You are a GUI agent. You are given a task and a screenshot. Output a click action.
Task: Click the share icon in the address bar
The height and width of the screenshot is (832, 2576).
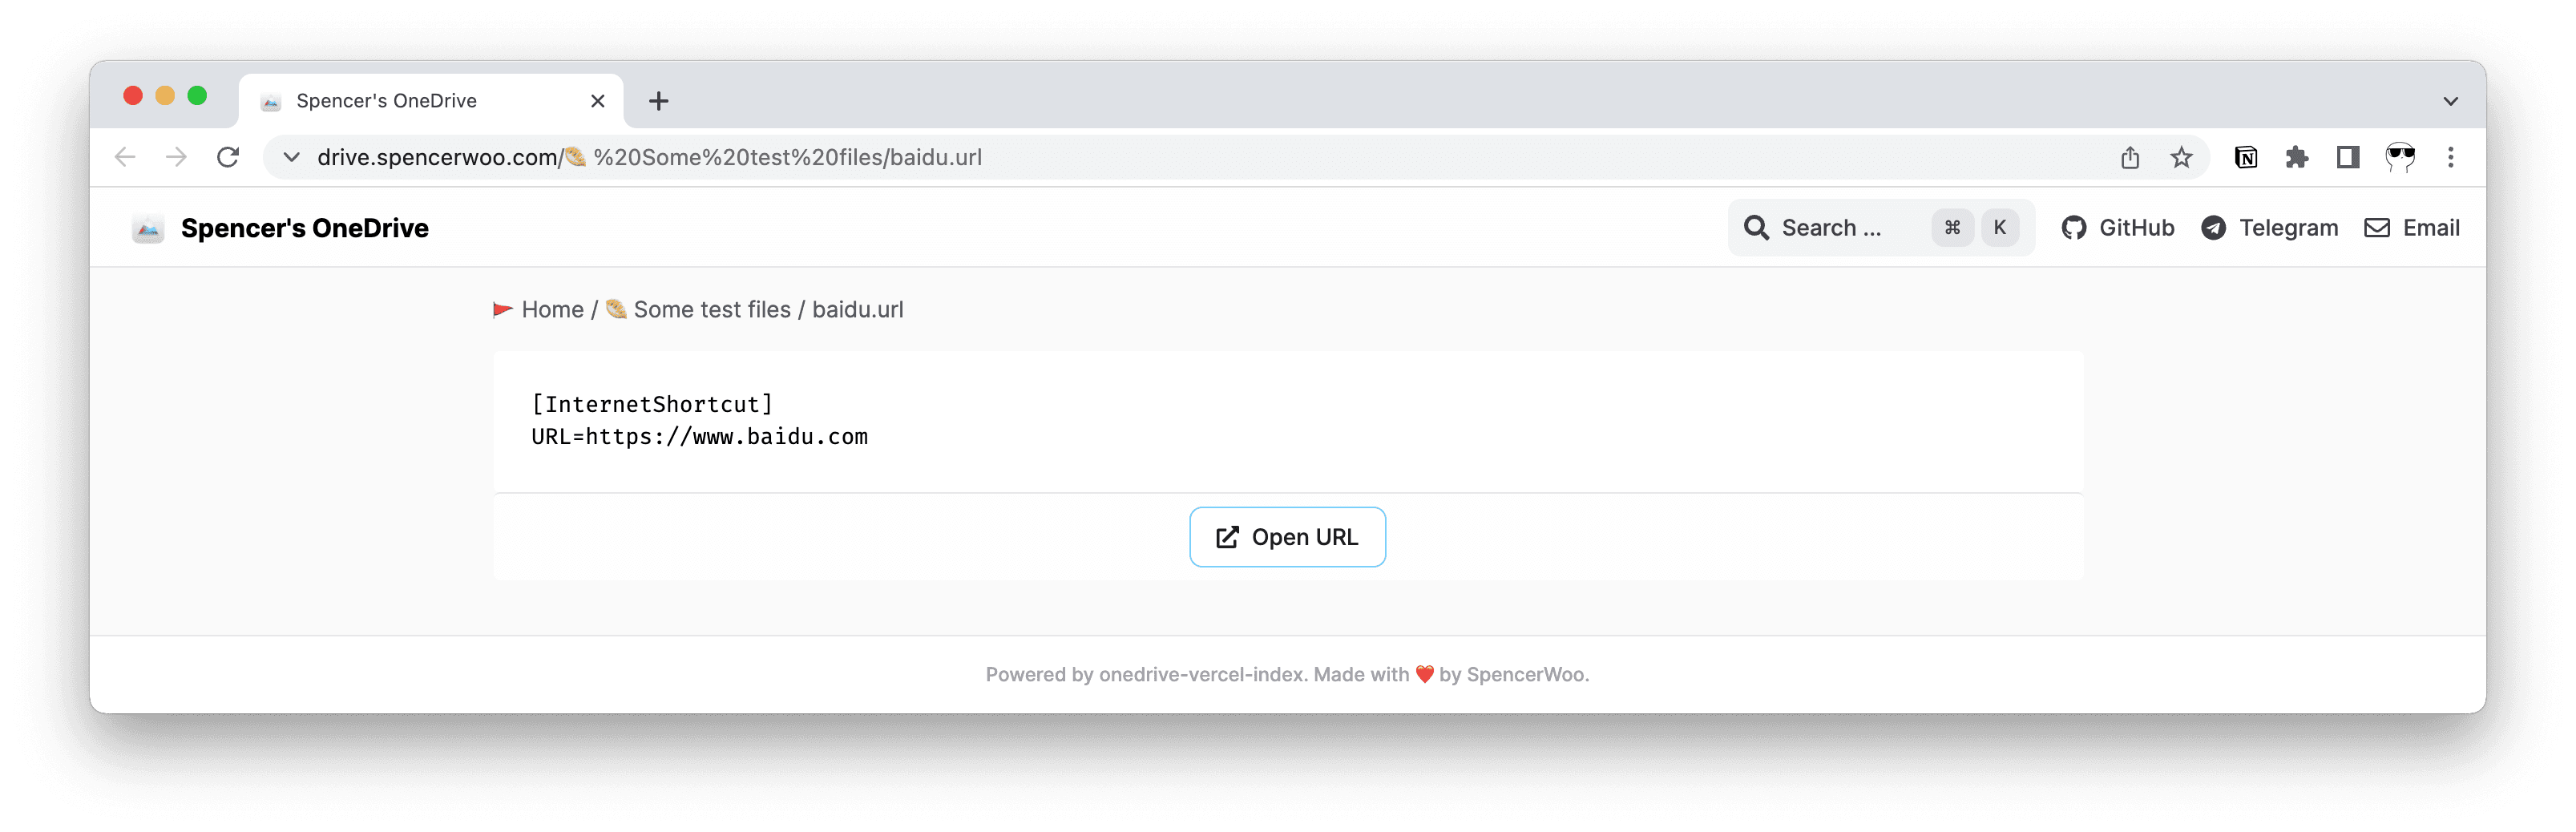click(x=2130, y=157)
